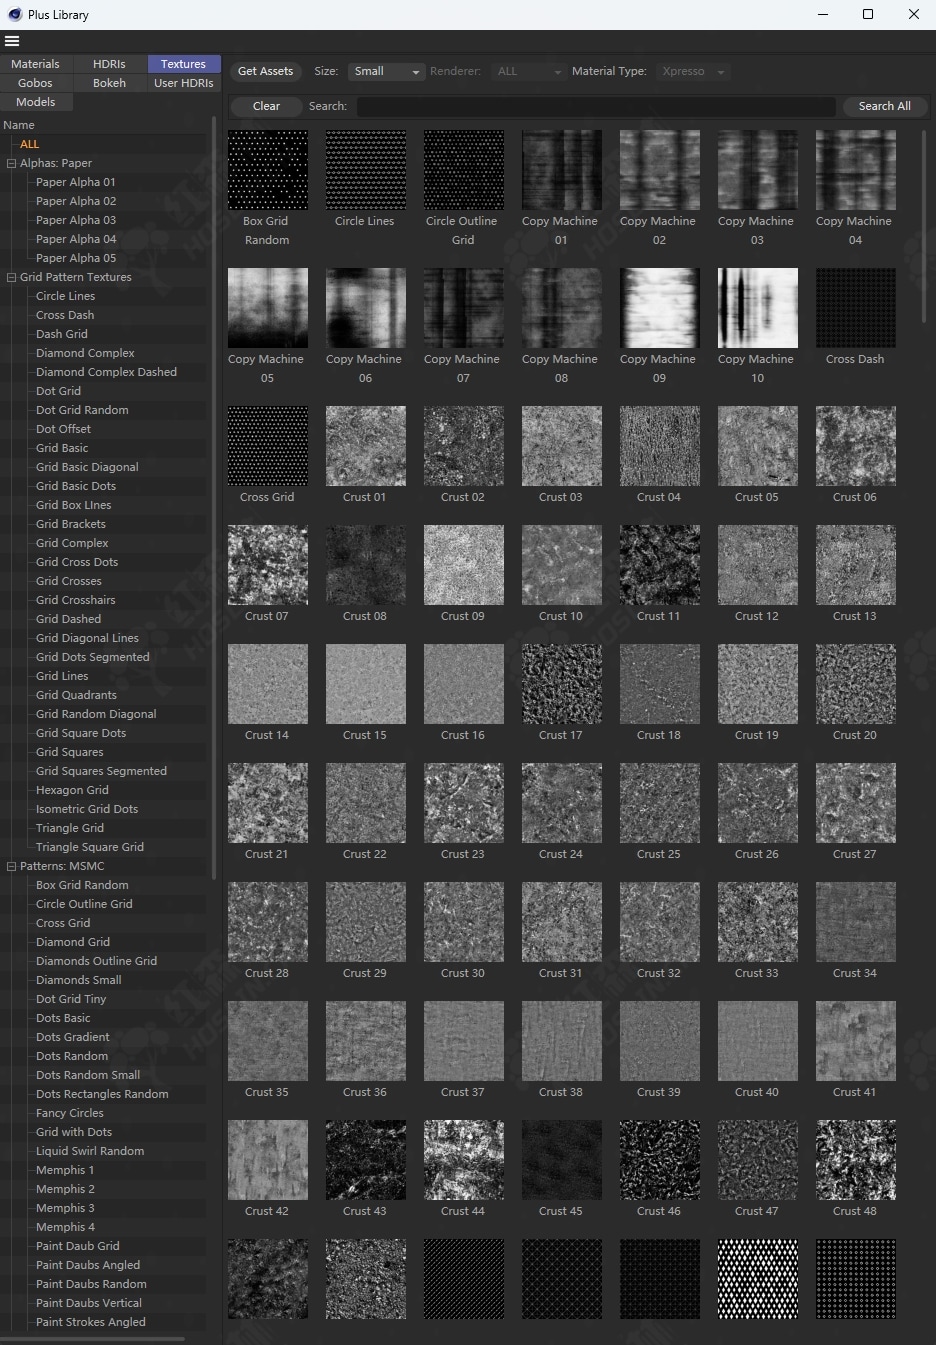Select ALL in the category tree
The image size is (936, 1345).
click(30, 144)
